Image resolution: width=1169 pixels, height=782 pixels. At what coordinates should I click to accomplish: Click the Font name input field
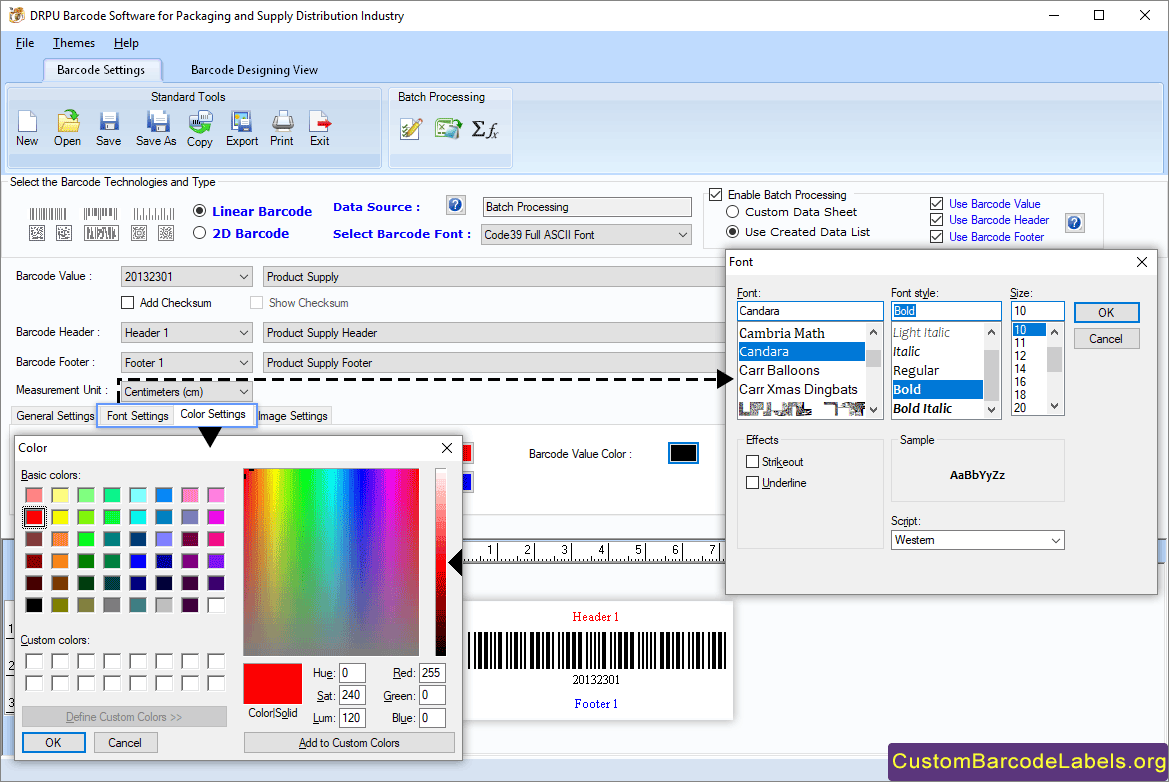tap(810, 311)
